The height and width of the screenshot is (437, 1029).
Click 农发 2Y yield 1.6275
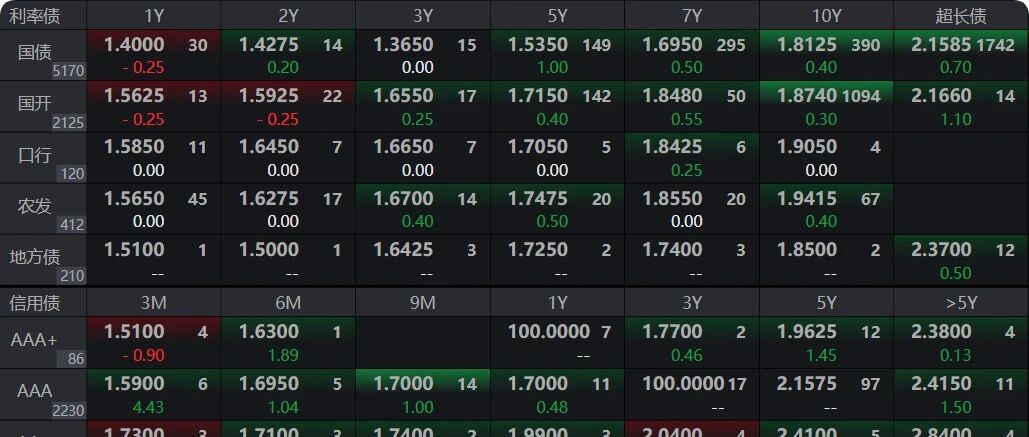point(269,198)
